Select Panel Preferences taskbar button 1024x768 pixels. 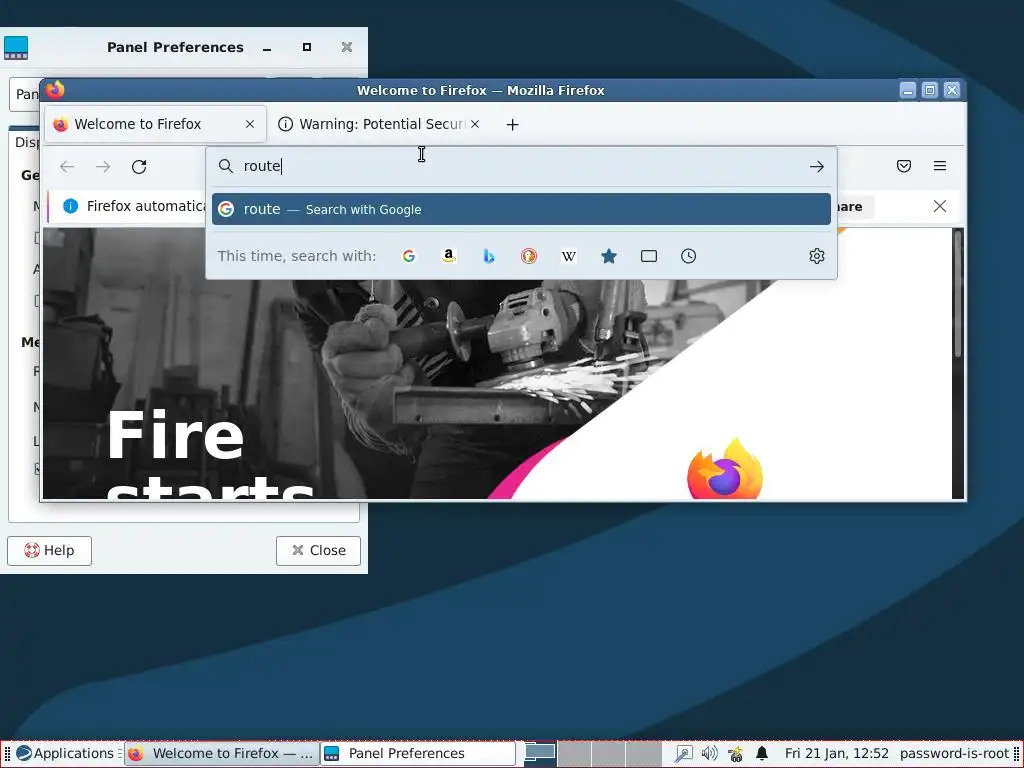coord(418,754)
